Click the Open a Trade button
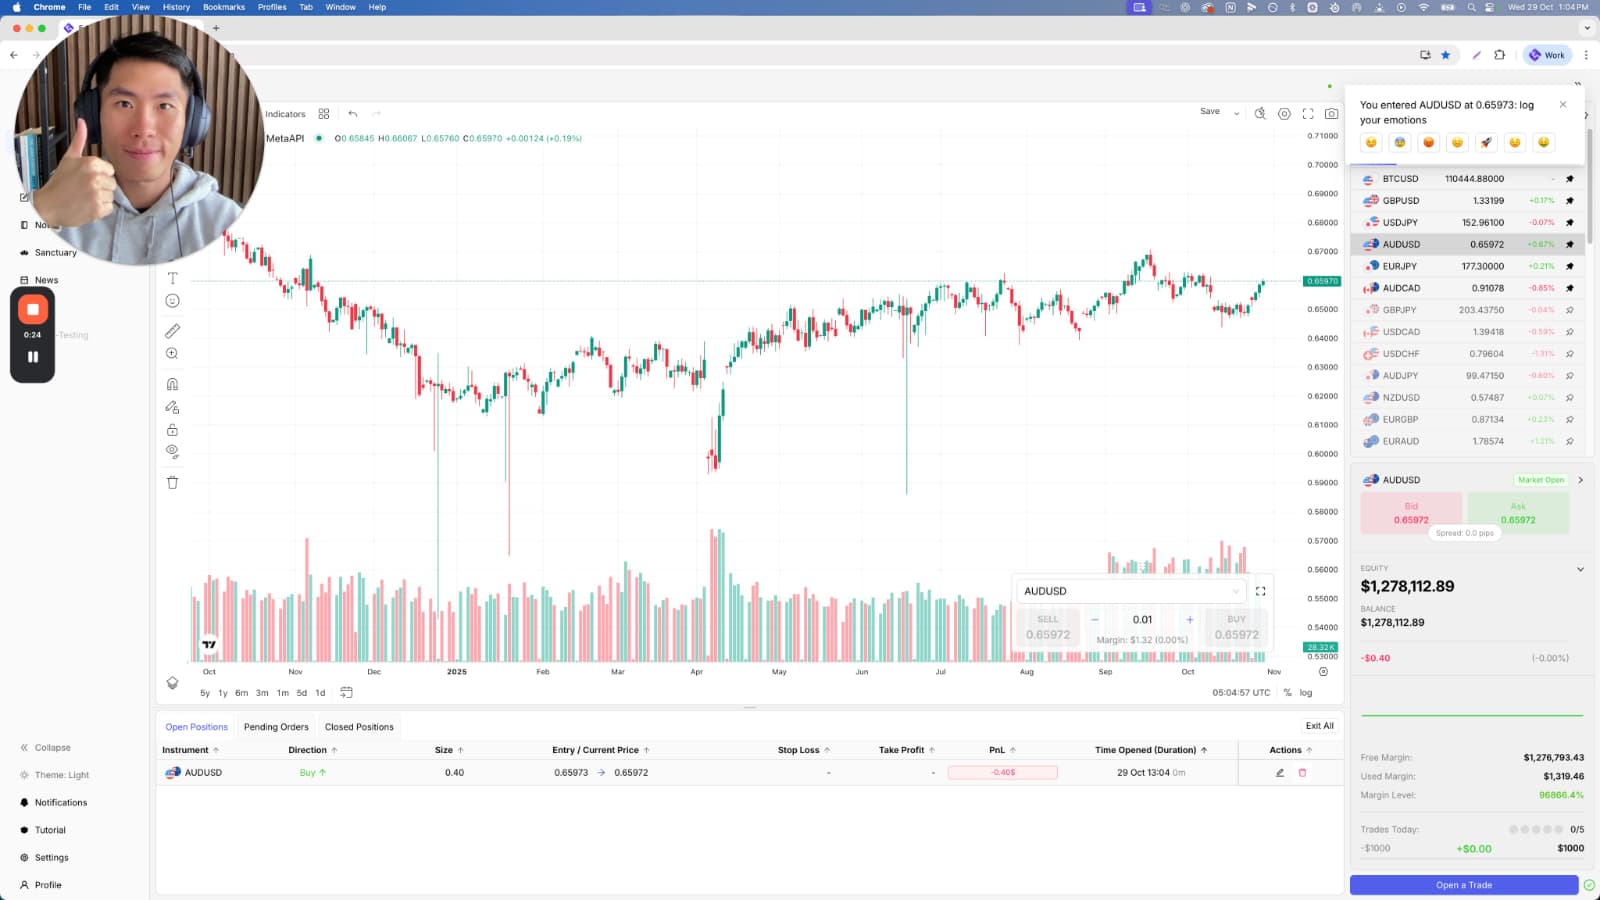 (x=1463, y=885)
